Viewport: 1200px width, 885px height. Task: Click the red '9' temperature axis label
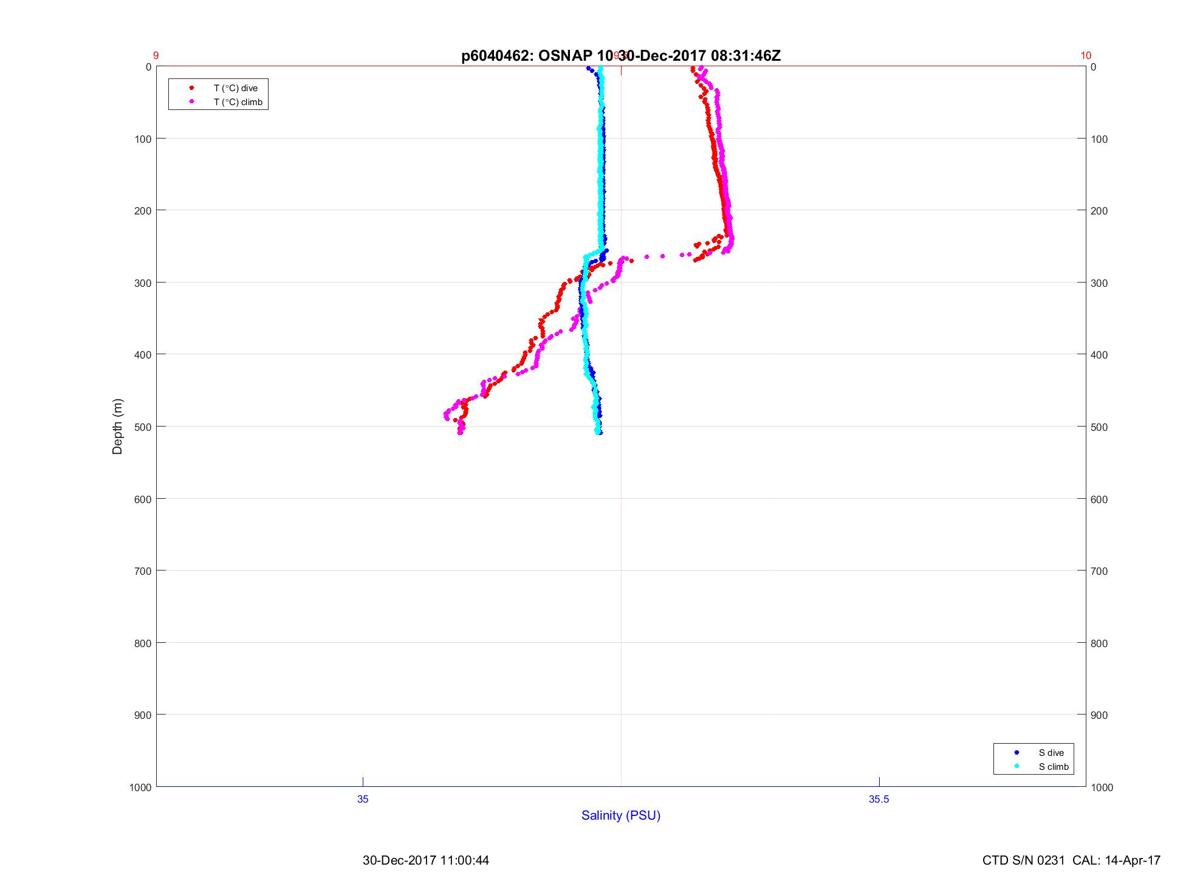156,56
